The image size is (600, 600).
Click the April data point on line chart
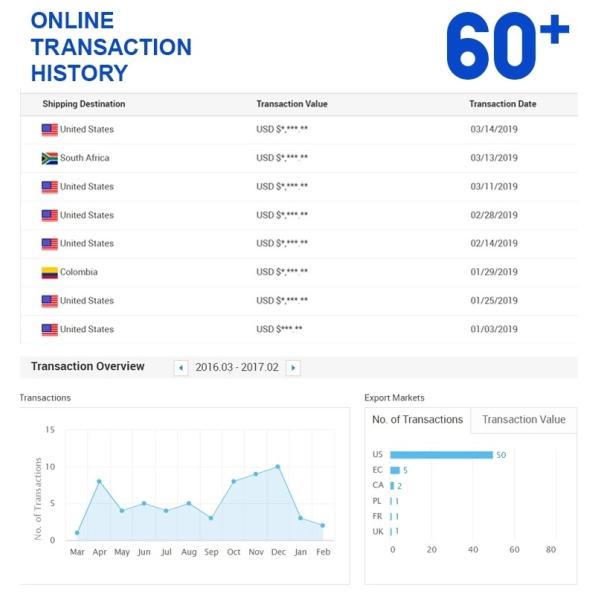click(99, 481)
